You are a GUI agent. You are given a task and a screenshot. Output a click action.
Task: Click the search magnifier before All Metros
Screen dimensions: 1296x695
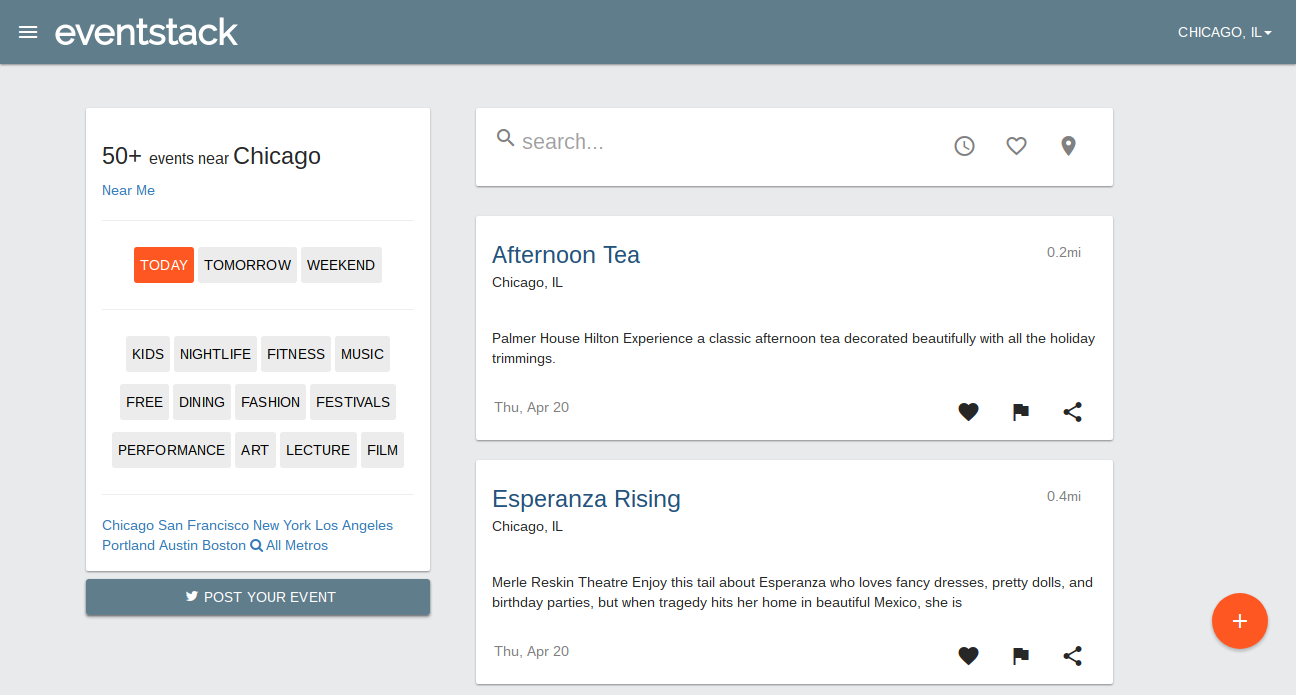click(x=258, y=545)
